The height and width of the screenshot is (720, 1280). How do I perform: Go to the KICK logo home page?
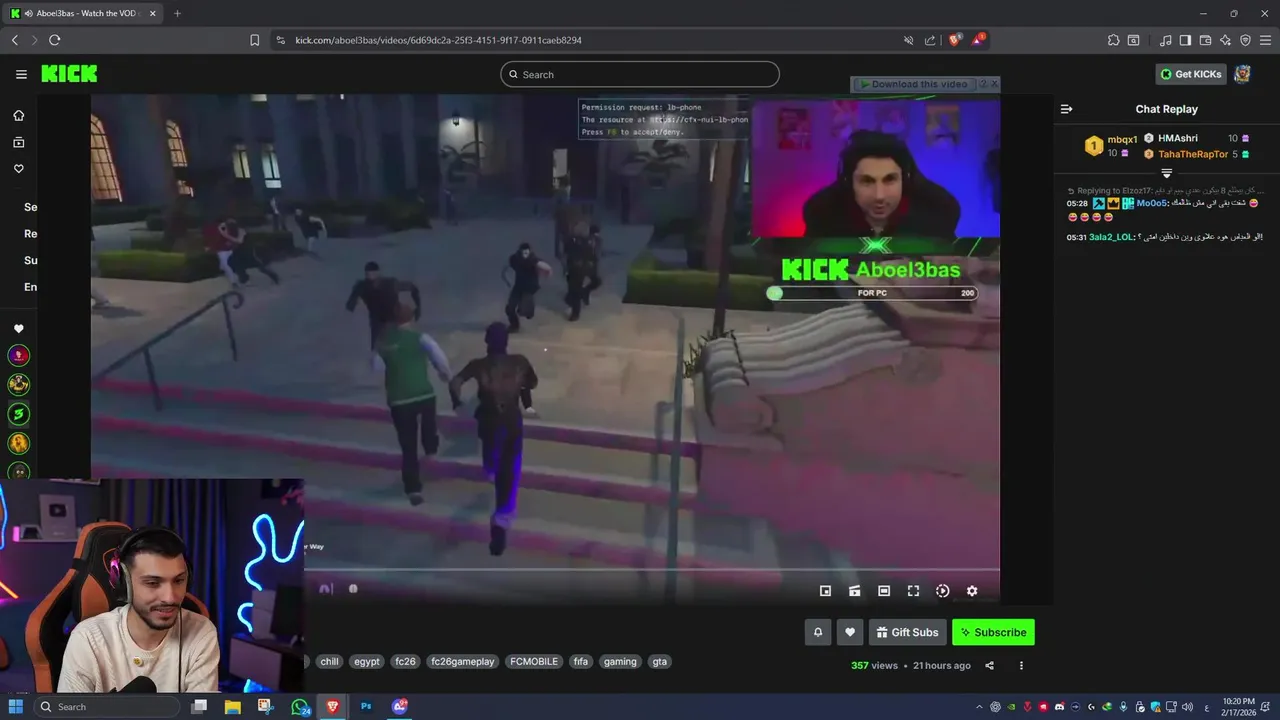69,74
